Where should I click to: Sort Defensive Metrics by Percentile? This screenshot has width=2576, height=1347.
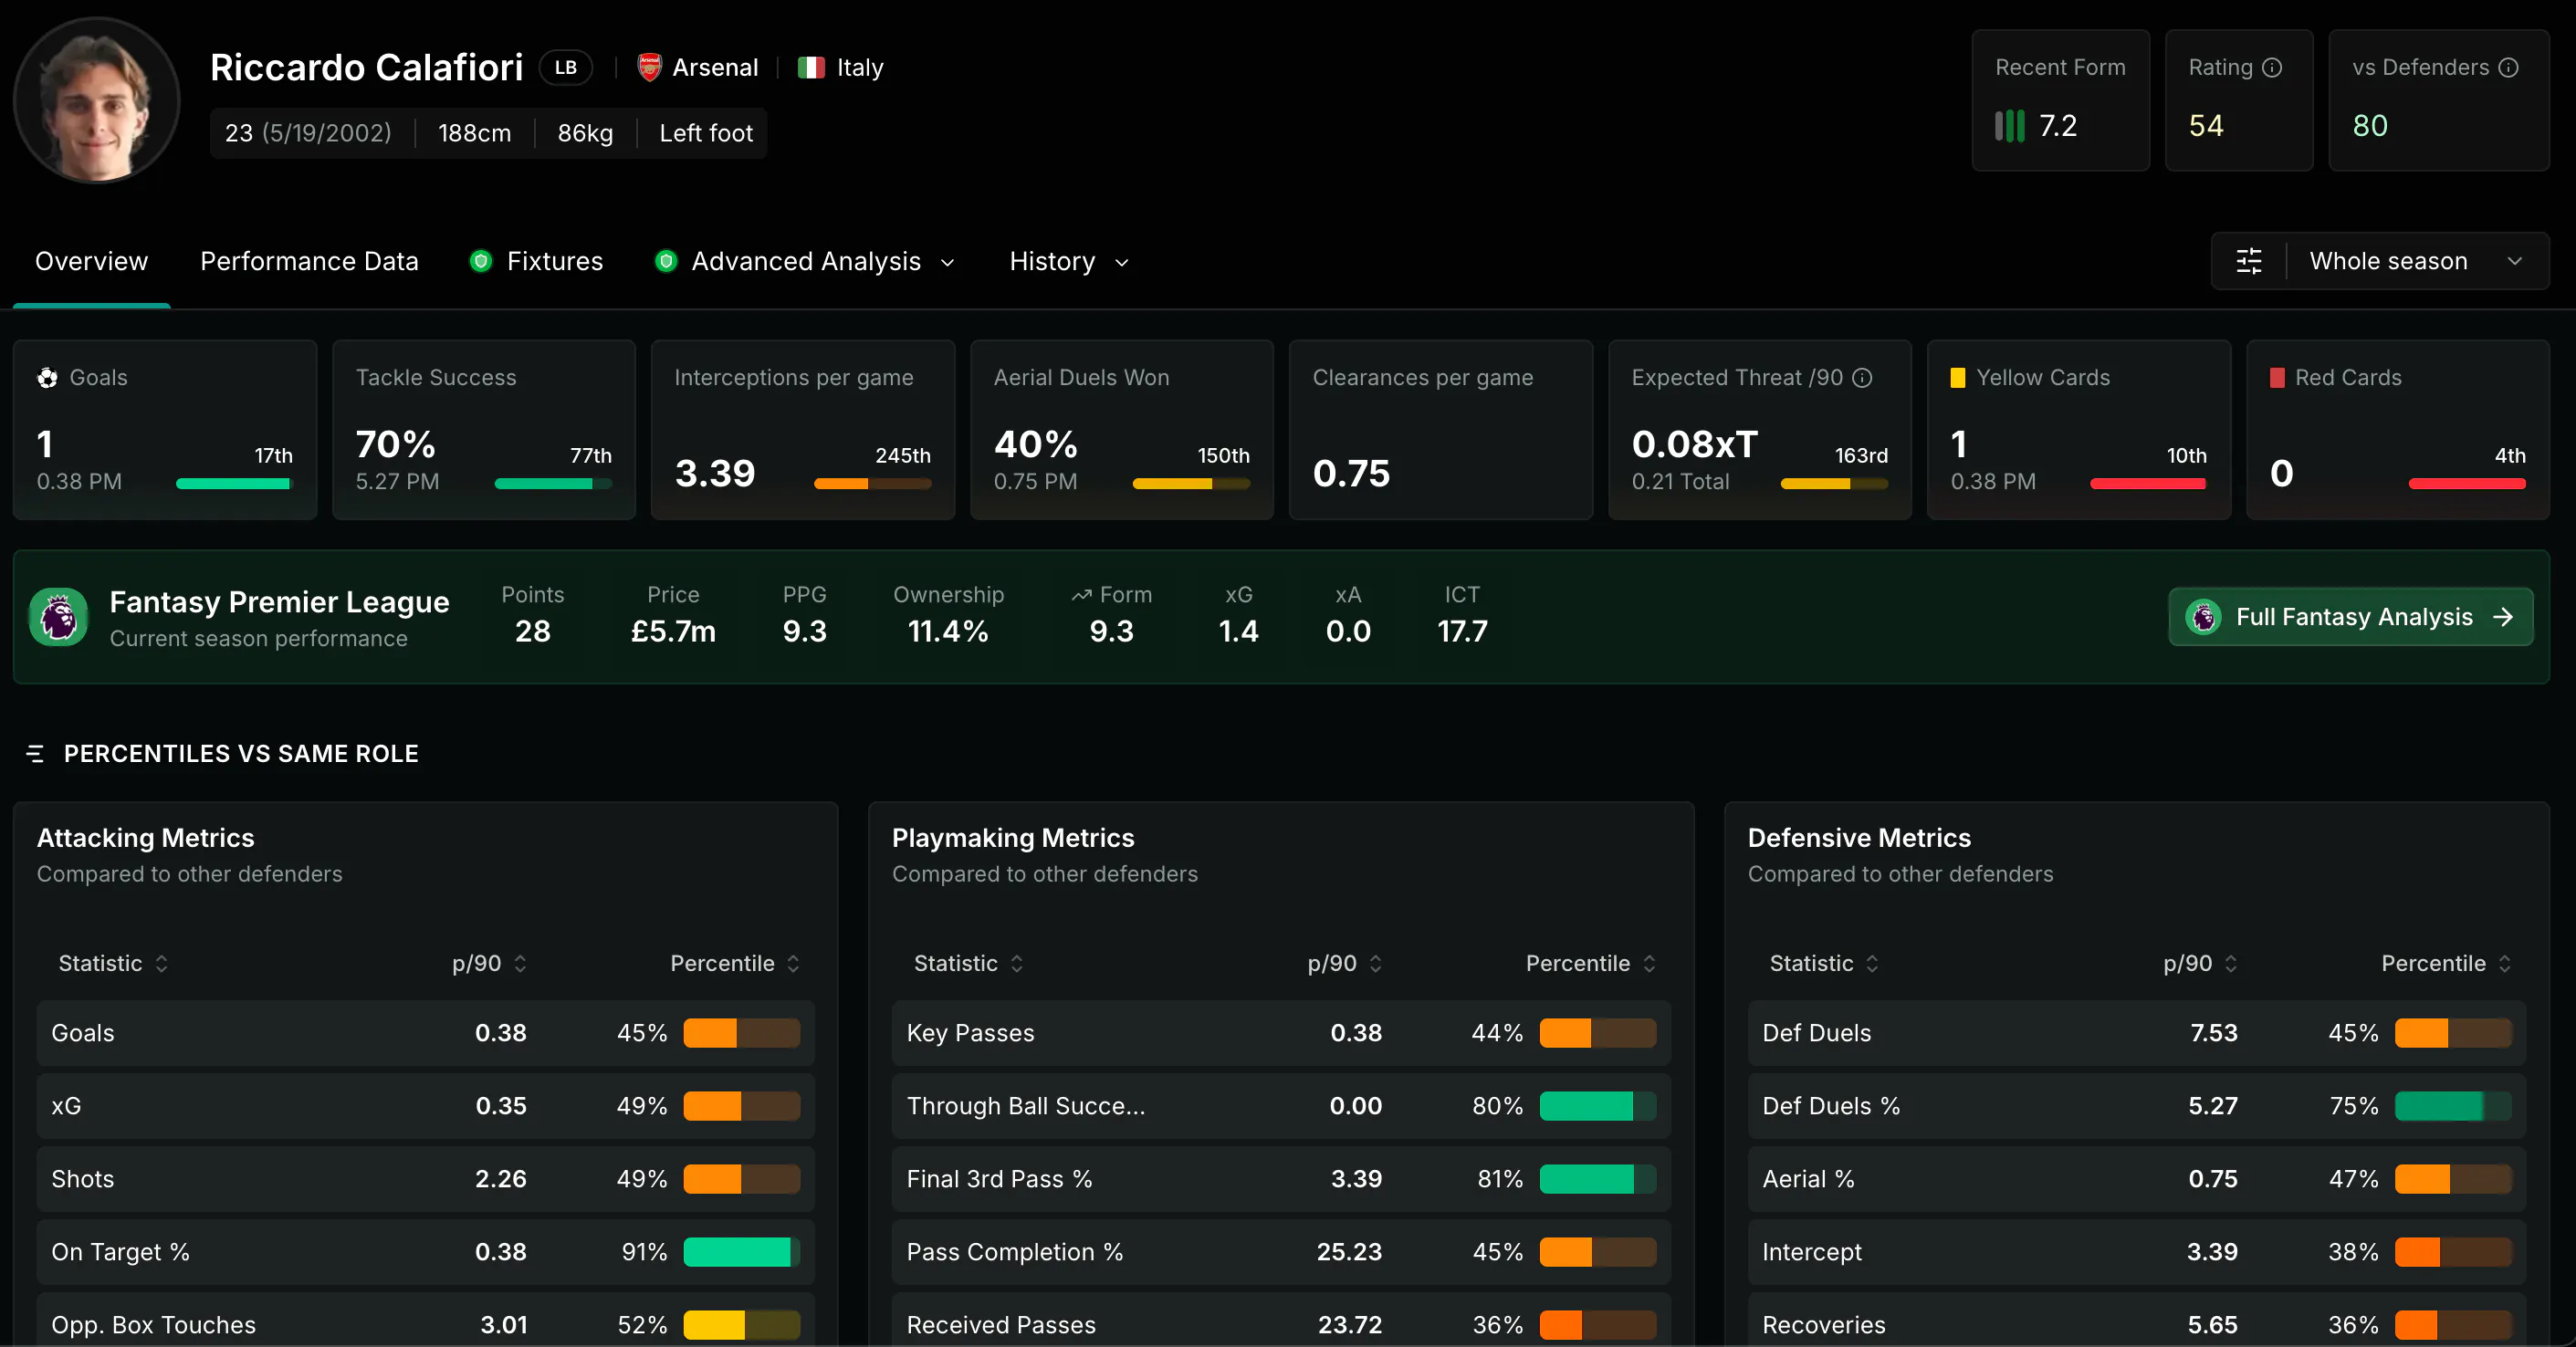coord(2446,963)
